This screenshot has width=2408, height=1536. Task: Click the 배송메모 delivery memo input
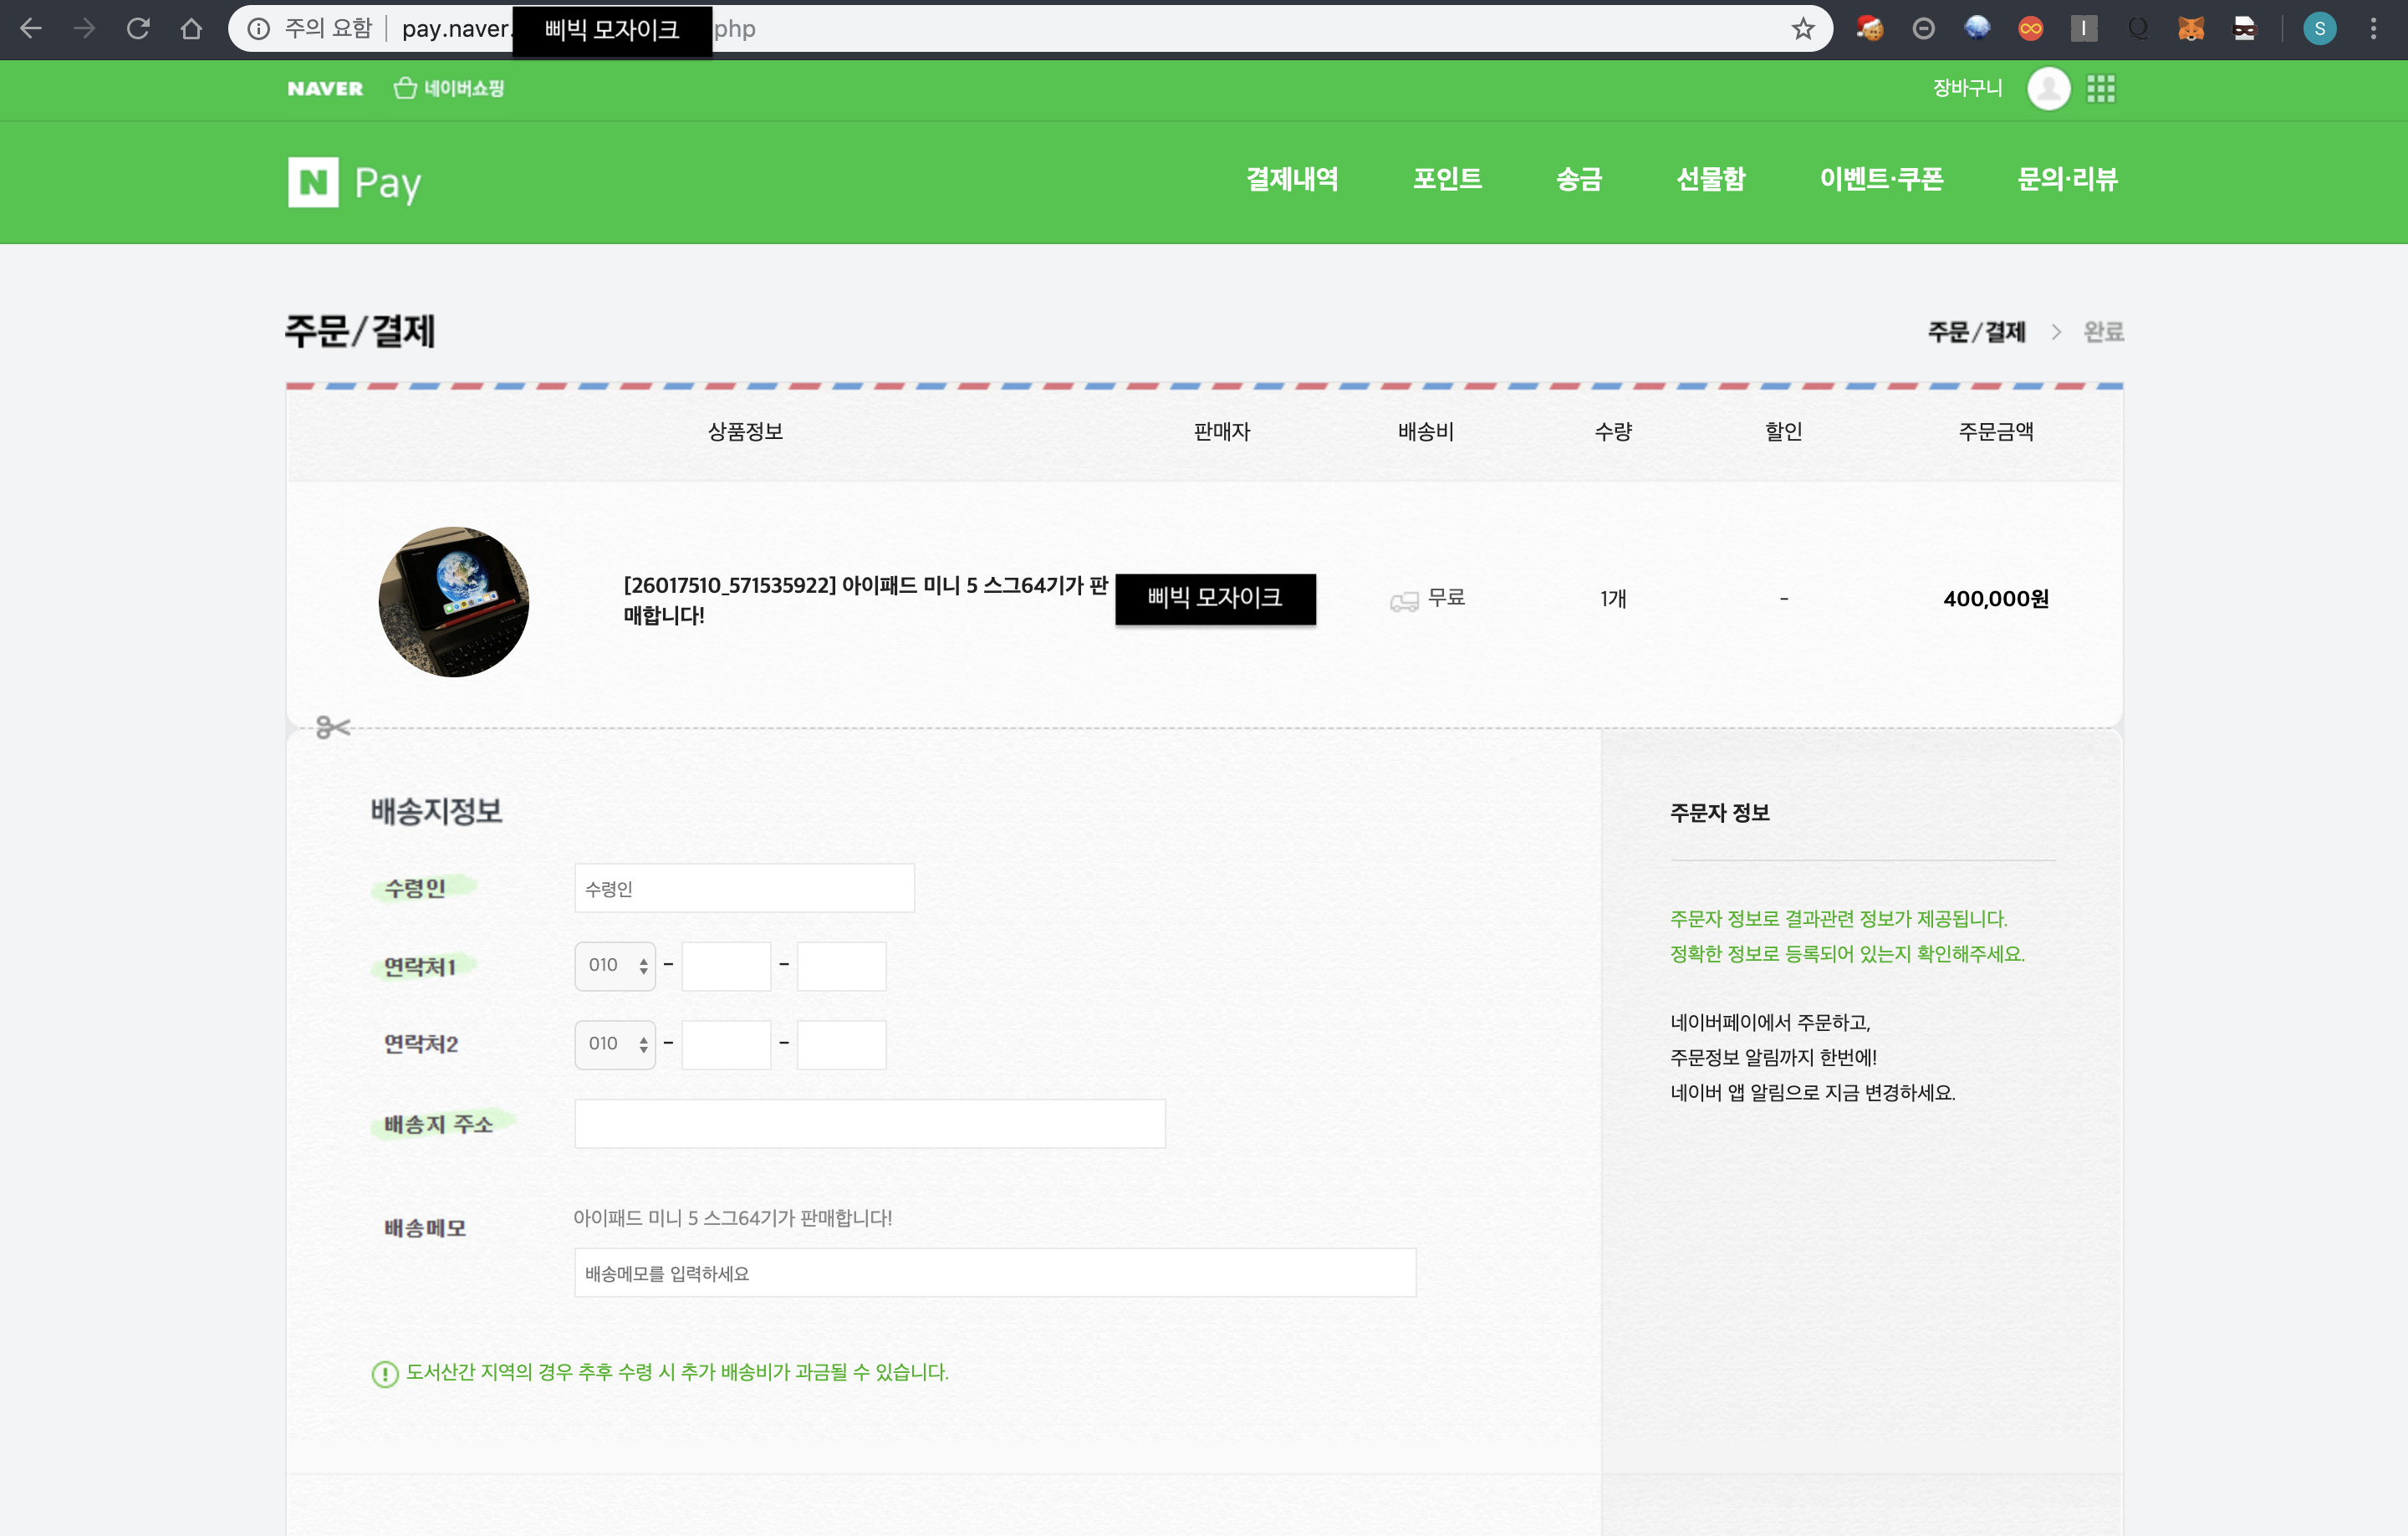click(995, 1273)
